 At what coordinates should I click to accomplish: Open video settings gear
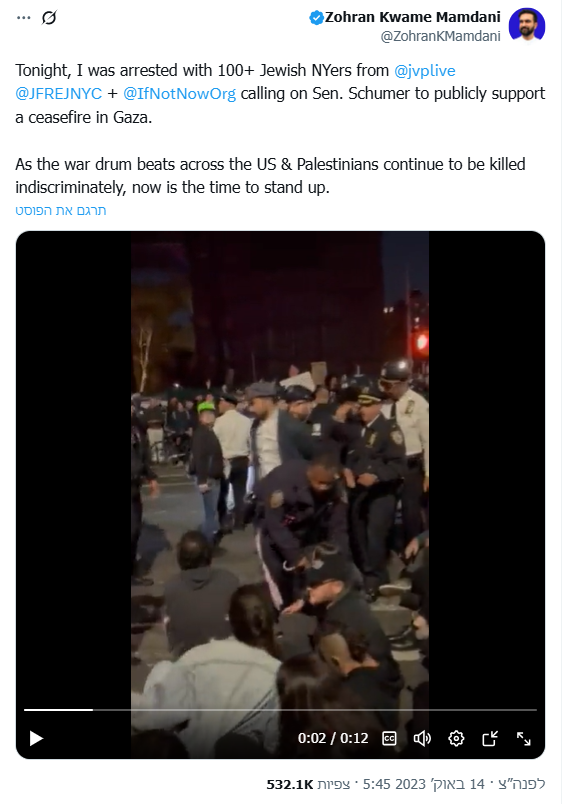click(x=456, y=738)
